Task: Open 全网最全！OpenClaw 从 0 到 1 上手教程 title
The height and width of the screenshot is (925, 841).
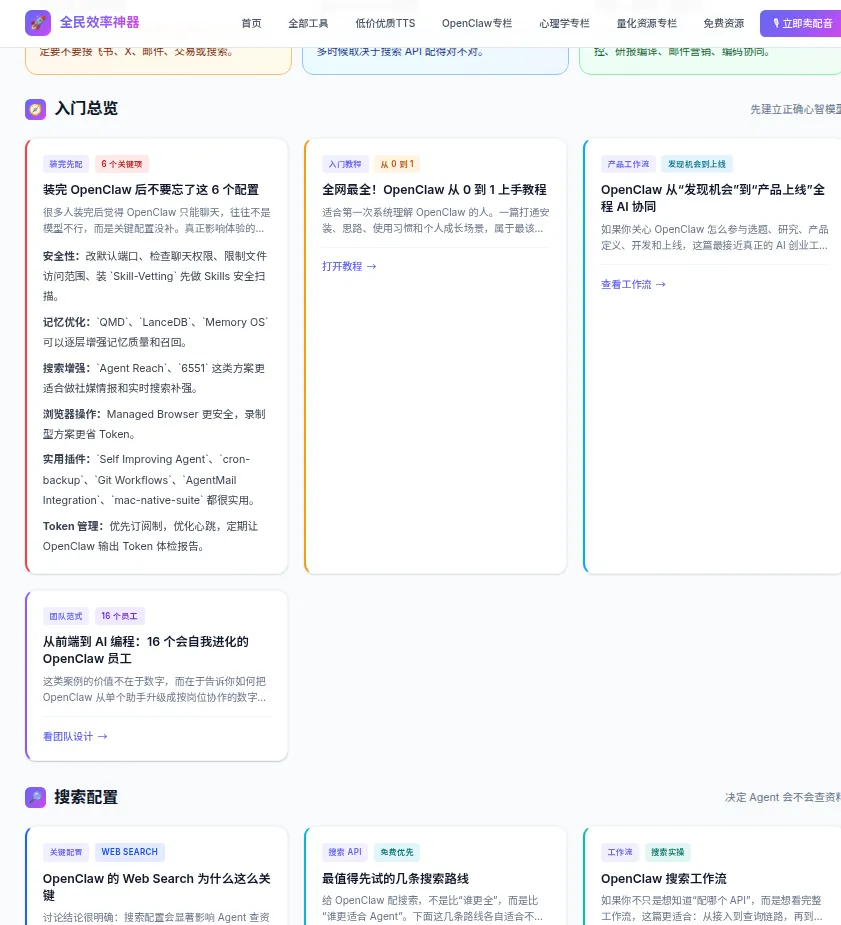Action: pyautogui.click(x=434, y=189)
